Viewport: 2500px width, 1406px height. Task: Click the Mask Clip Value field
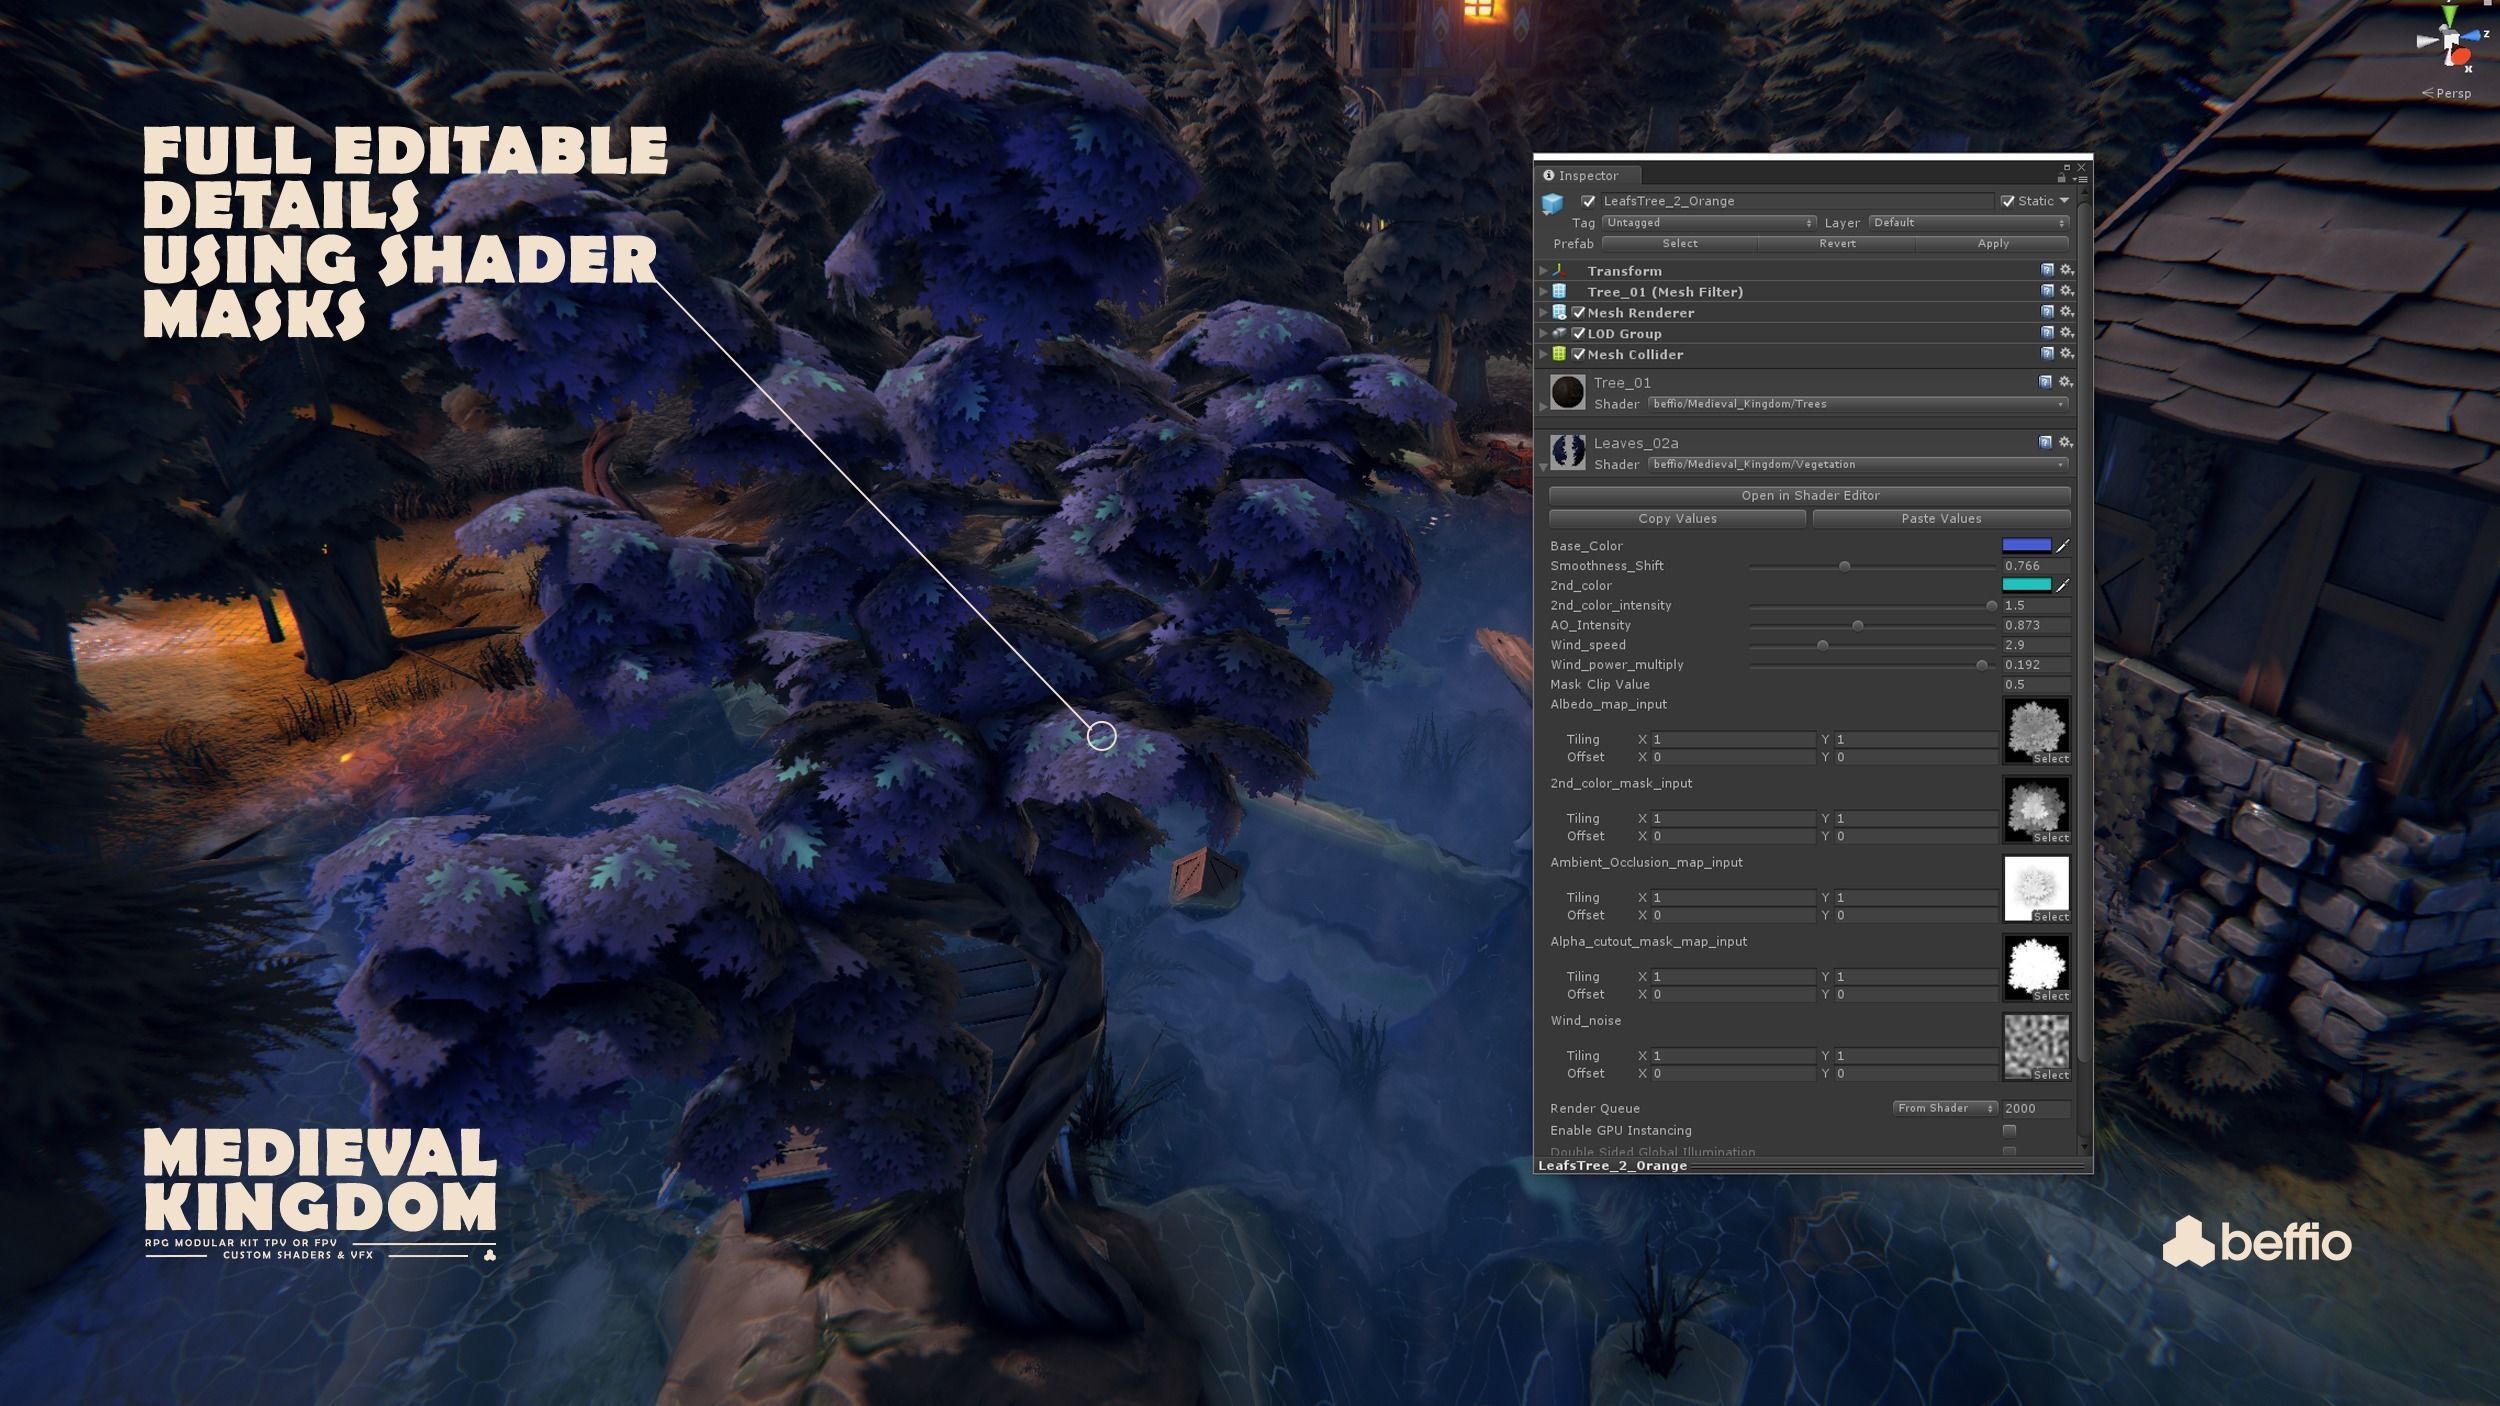(2036, 685)
